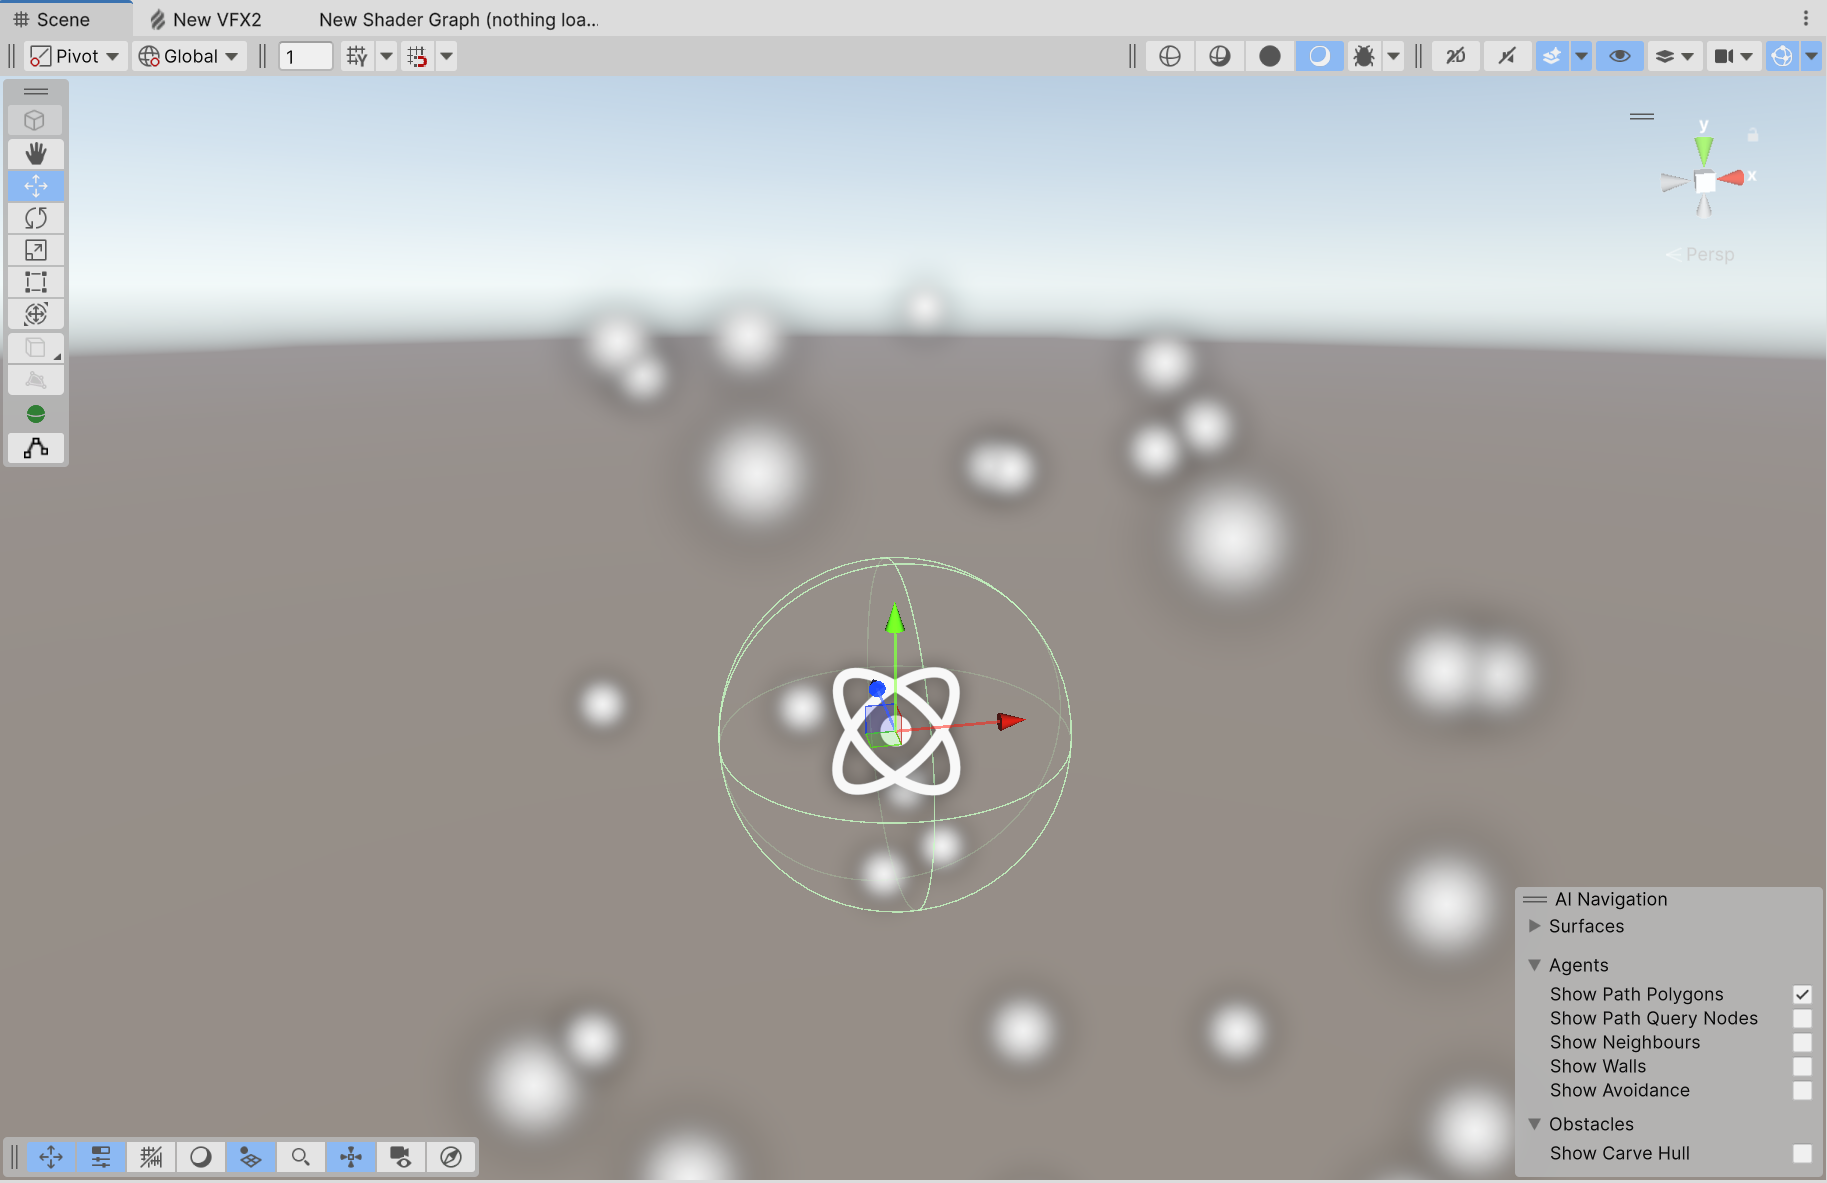Open the scene effects dropdown arrow
Viewport: 1827px width, 1183px height.
(x=1581, y=56)
